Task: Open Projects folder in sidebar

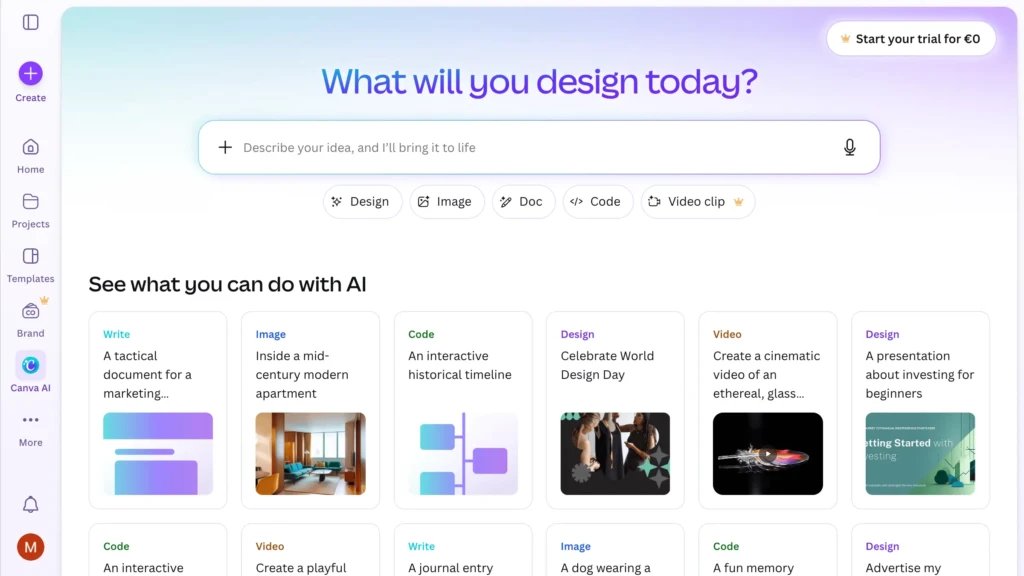Action: click(31, 211)
